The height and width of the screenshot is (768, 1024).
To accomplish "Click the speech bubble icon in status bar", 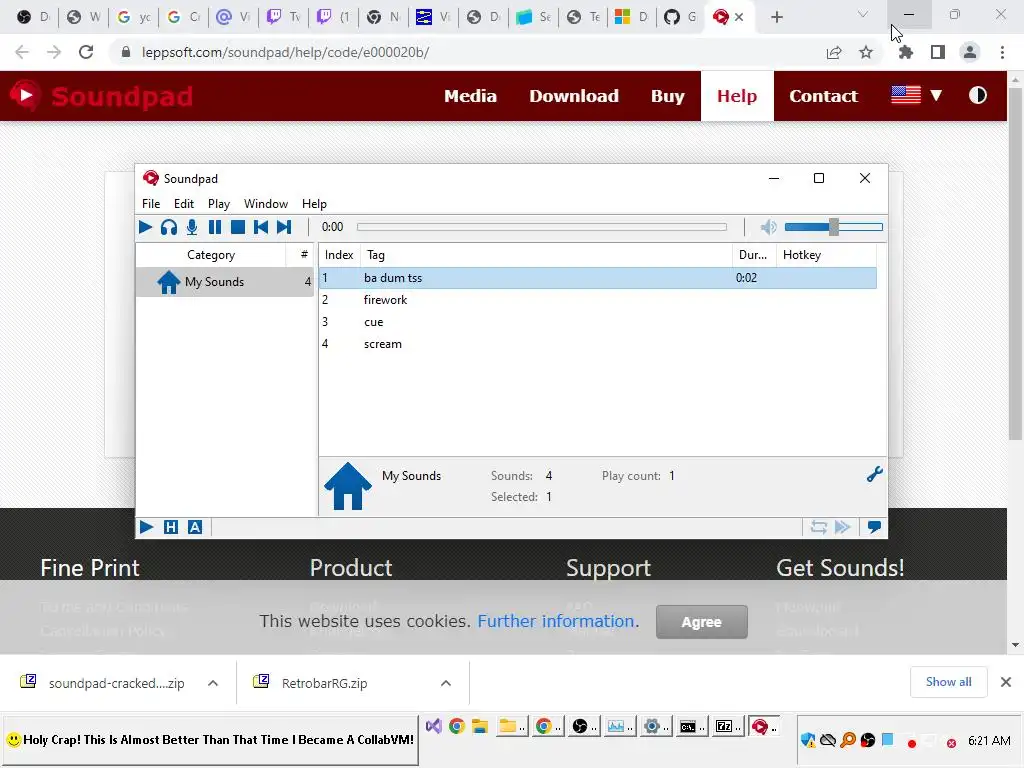I will click(x=874, y=527).
